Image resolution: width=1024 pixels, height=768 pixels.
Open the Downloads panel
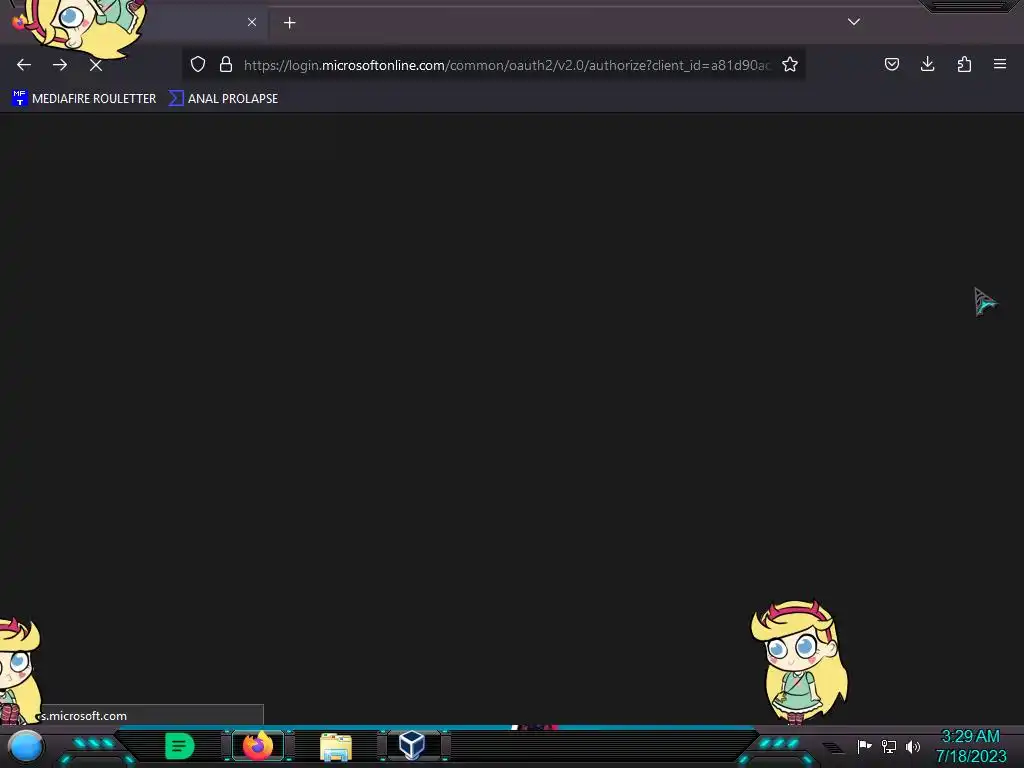[x=927, y=64]
